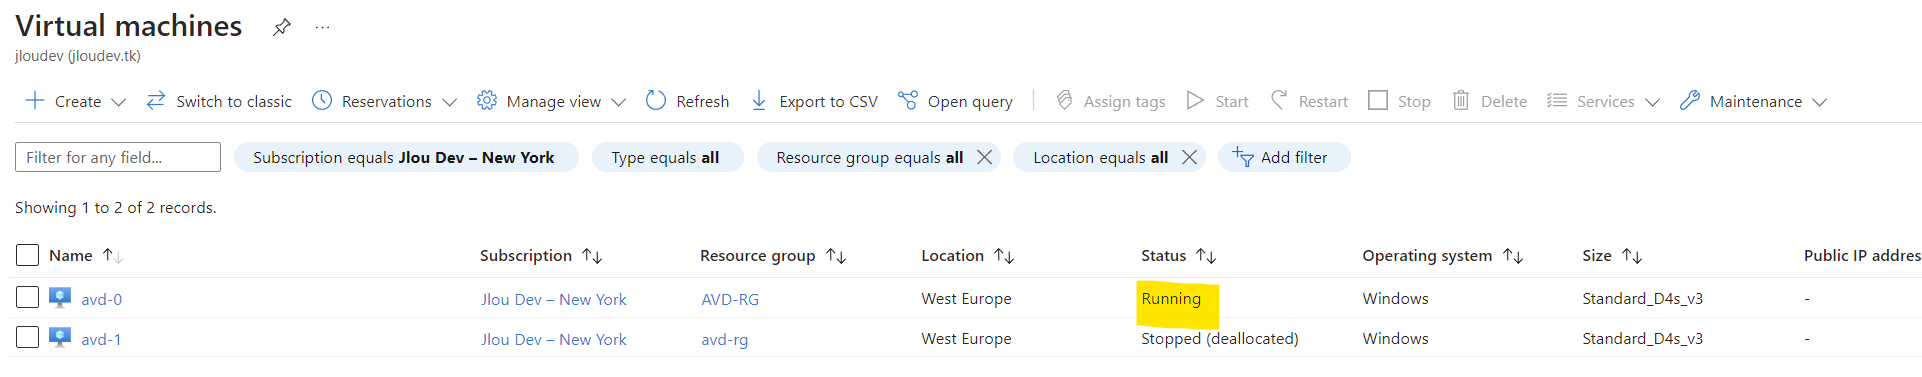Click the Manage view gear icon

point(487,101)
